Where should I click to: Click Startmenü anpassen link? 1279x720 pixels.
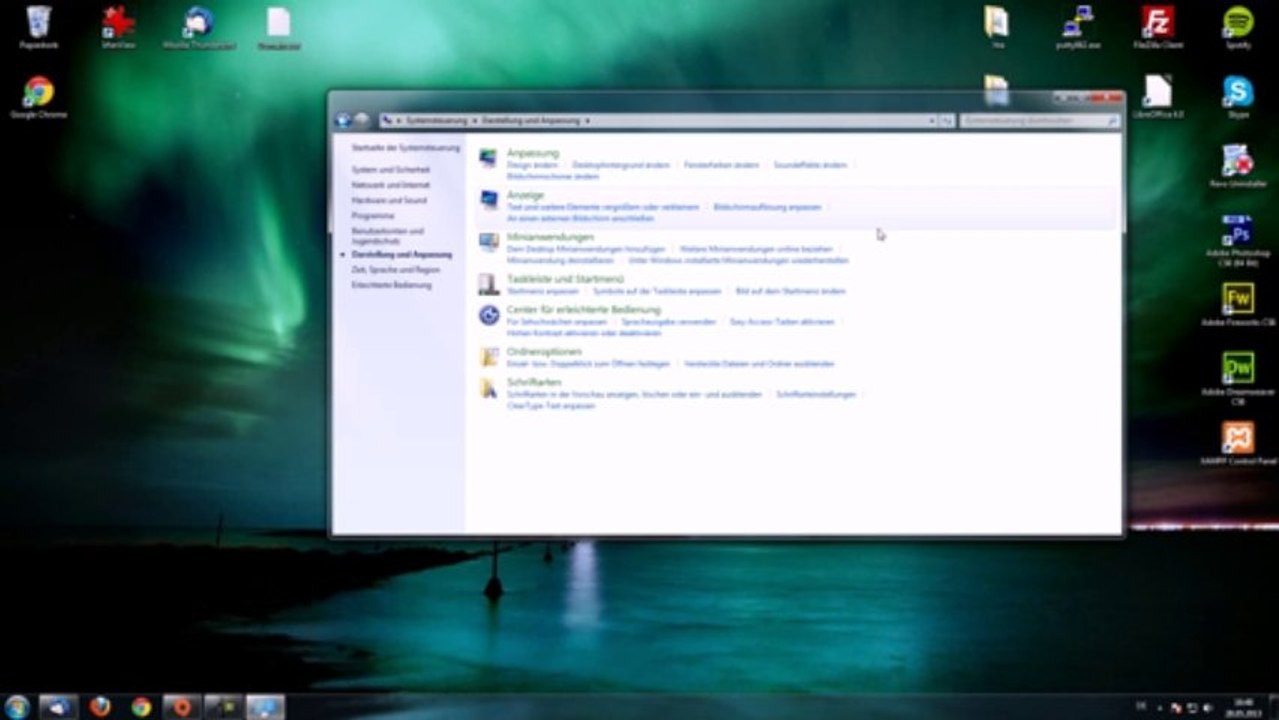click(x=542, y=291)
